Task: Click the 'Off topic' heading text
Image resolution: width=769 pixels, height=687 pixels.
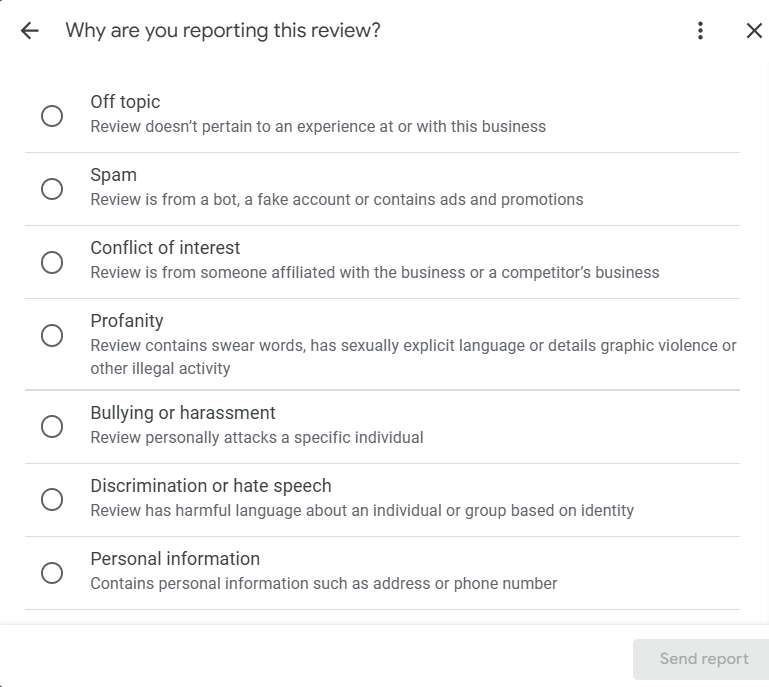Action: [125, 102]
